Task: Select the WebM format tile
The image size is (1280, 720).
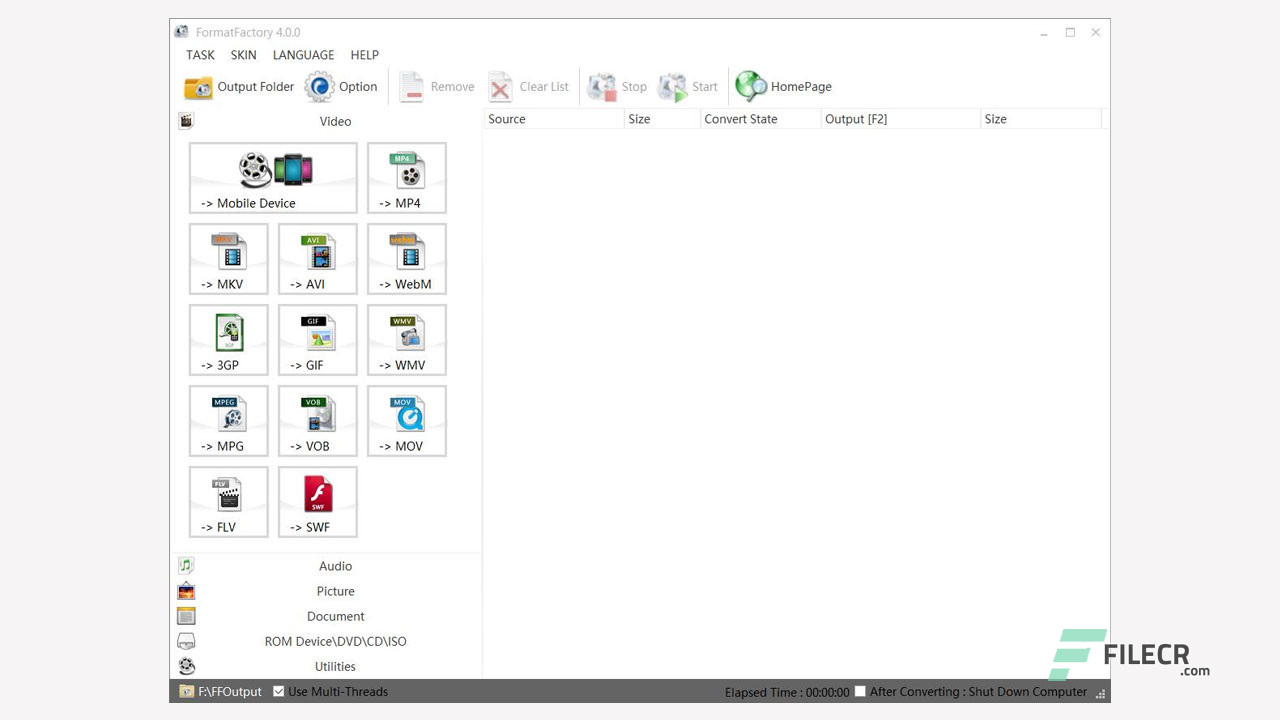Action: (x=407, y=259)
